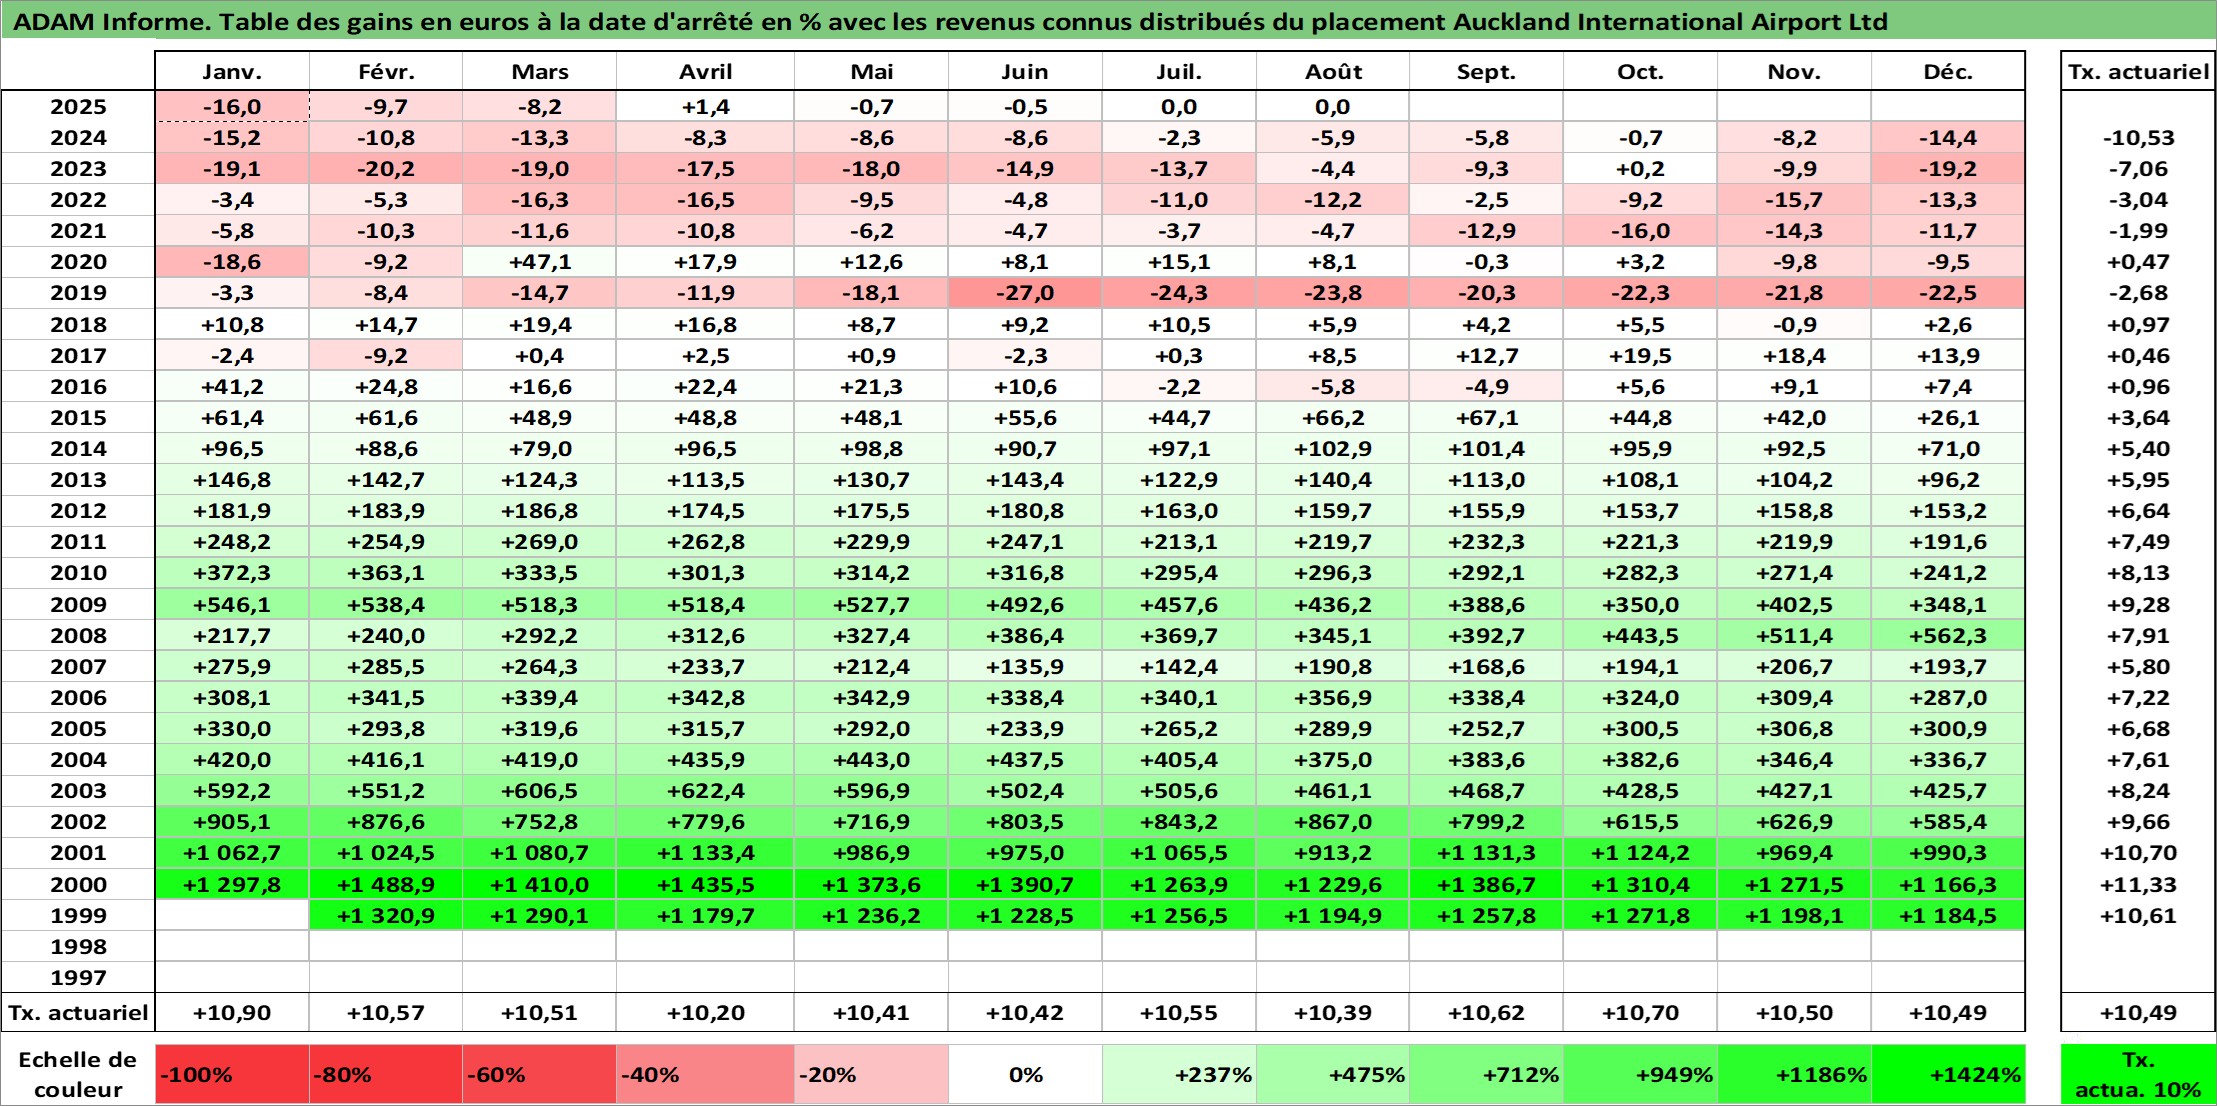
Task: Click the +66,2 cell in 2015 row
Action: [x=1333, y=418]
